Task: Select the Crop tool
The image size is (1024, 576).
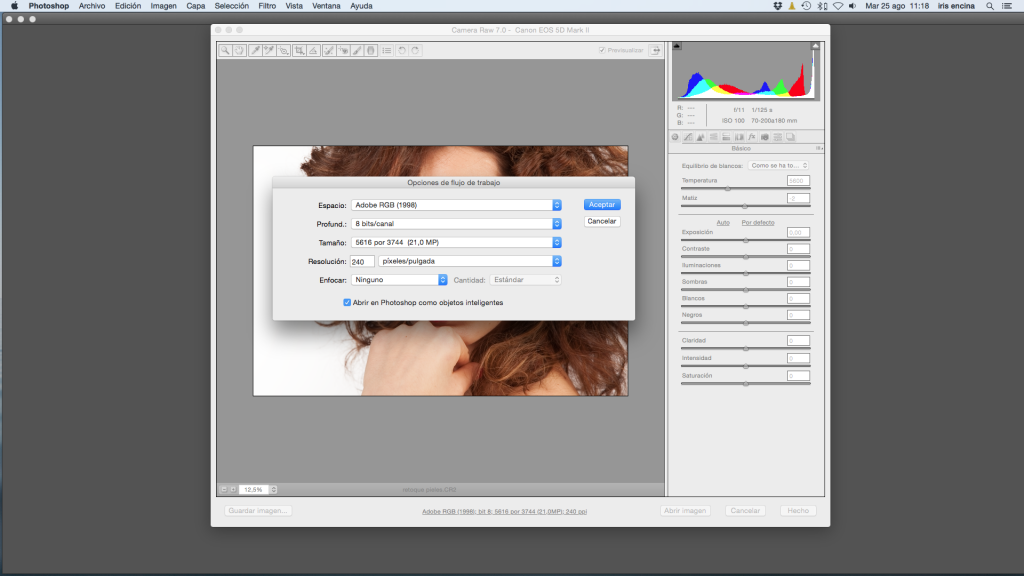Action: coord(299,50)
